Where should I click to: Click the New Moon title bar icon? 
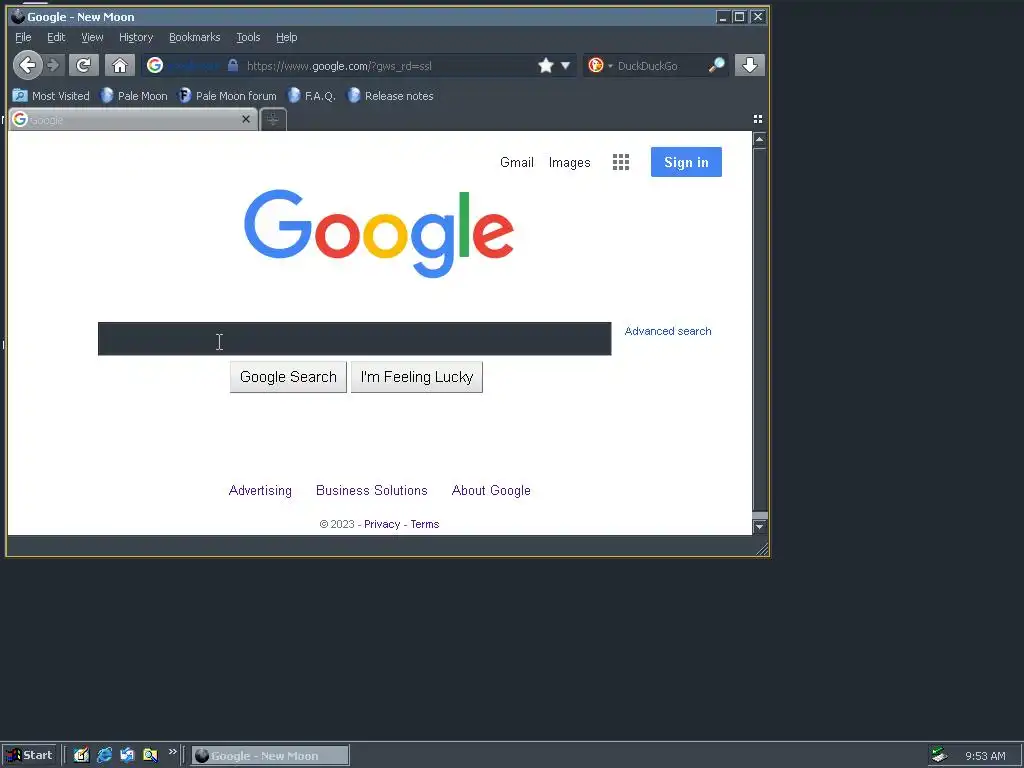point(18,17)
